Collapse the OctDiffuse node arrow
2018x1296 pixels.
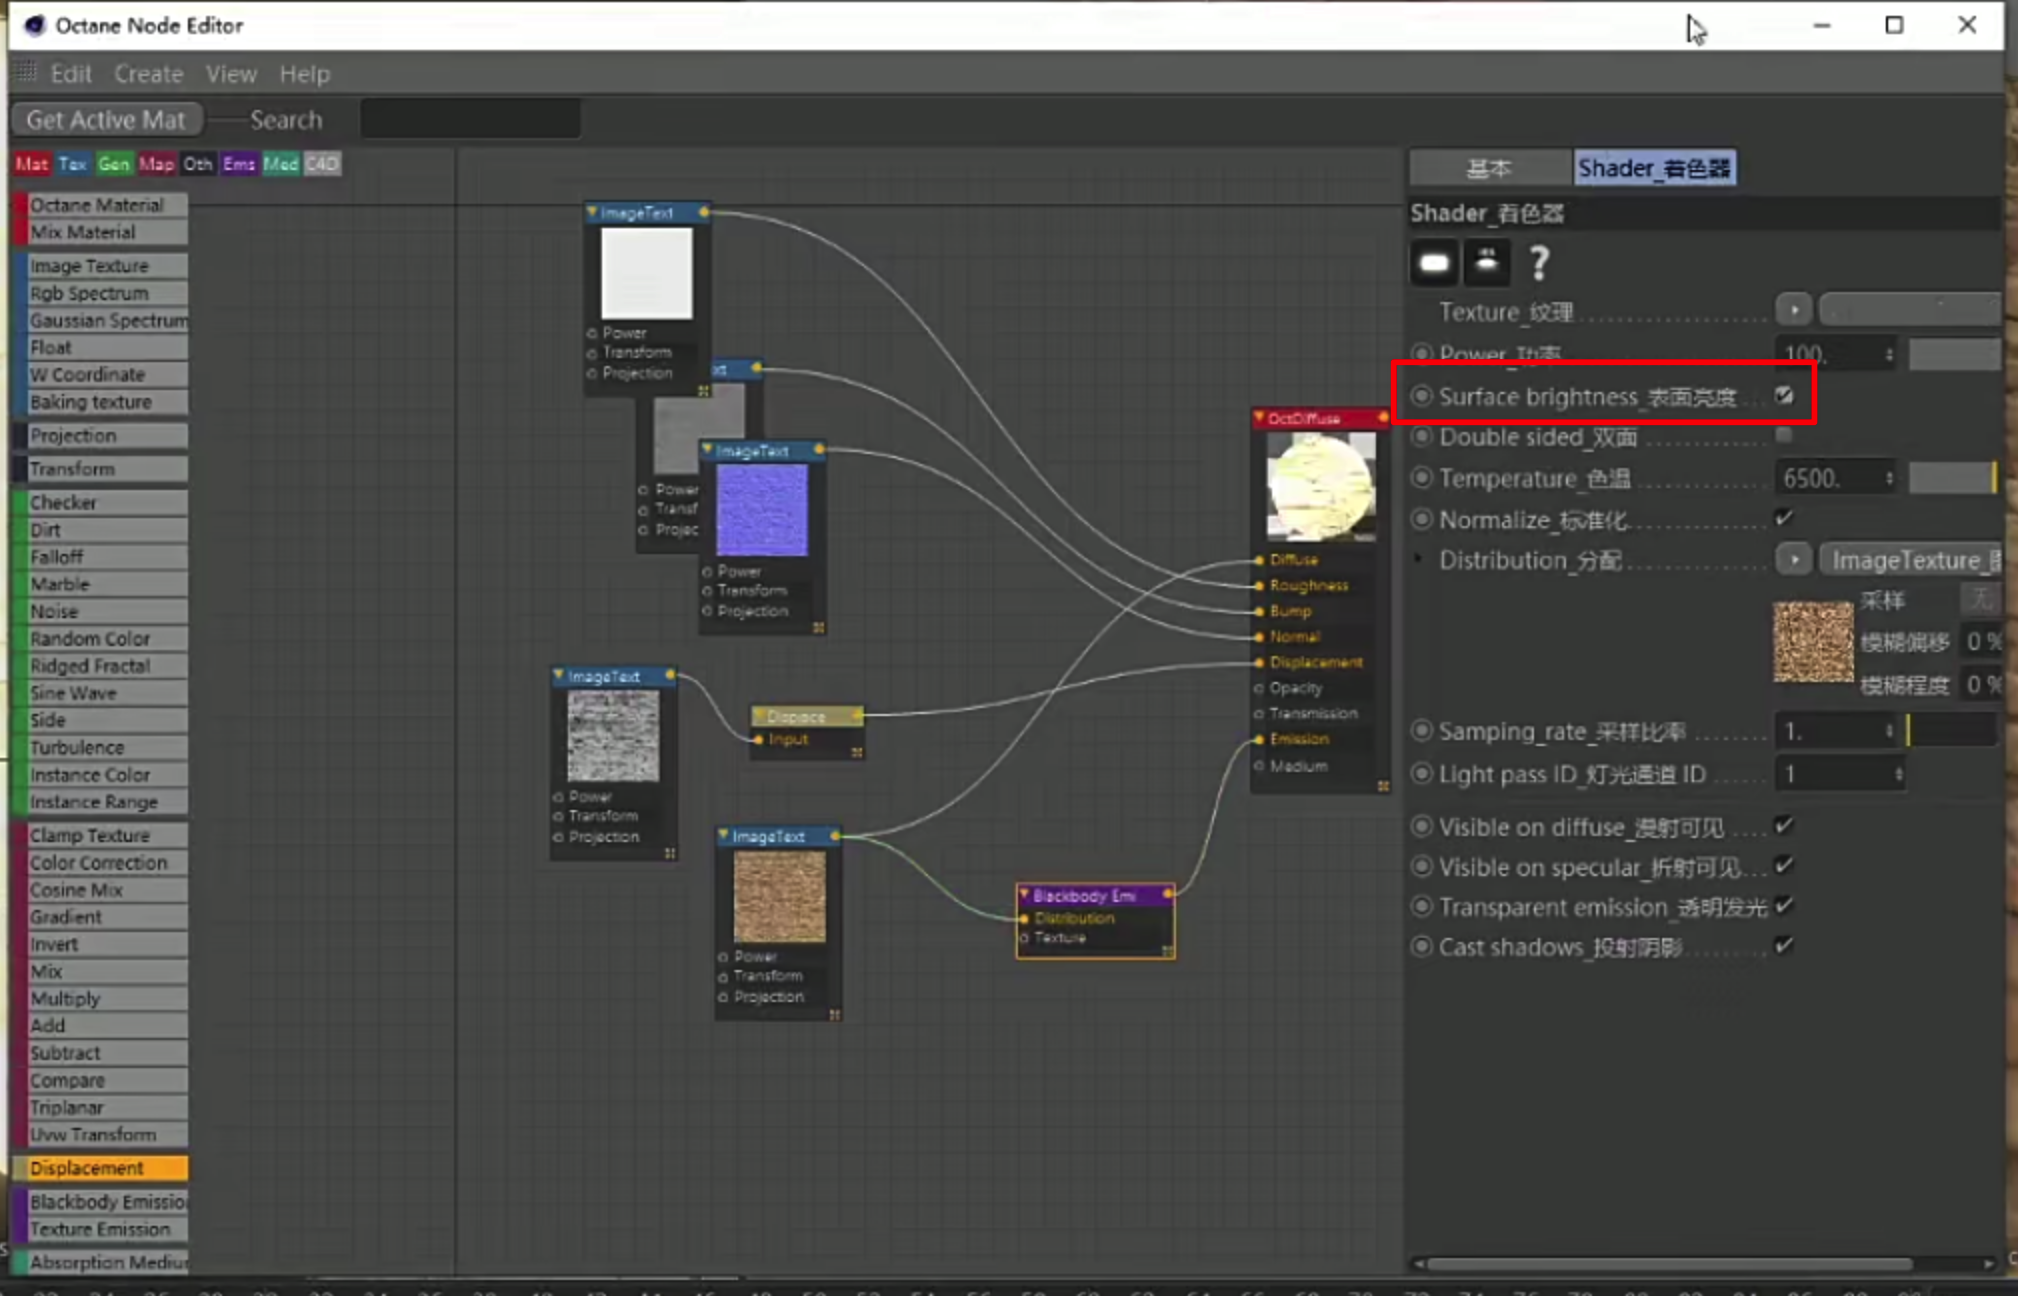pyautogui.click(x=1259, y=417)
